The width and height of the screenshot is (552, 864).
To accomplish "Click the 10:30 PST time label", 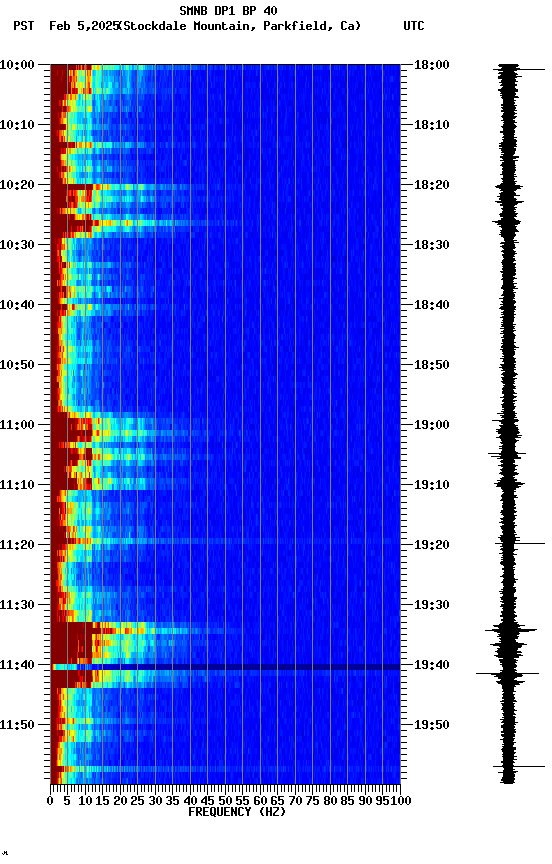I will 17,245.
